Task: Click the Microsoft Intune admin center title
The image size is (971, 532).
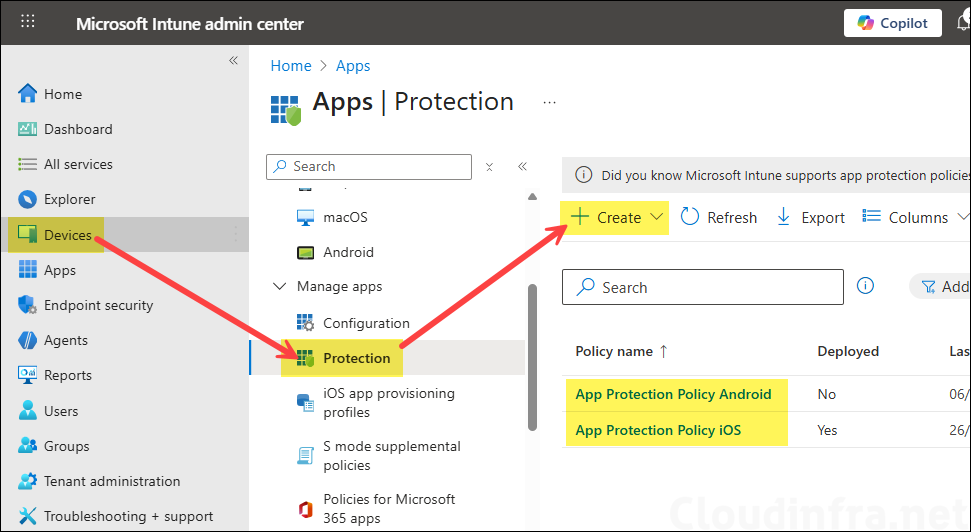Action: [x=189, y=24]
